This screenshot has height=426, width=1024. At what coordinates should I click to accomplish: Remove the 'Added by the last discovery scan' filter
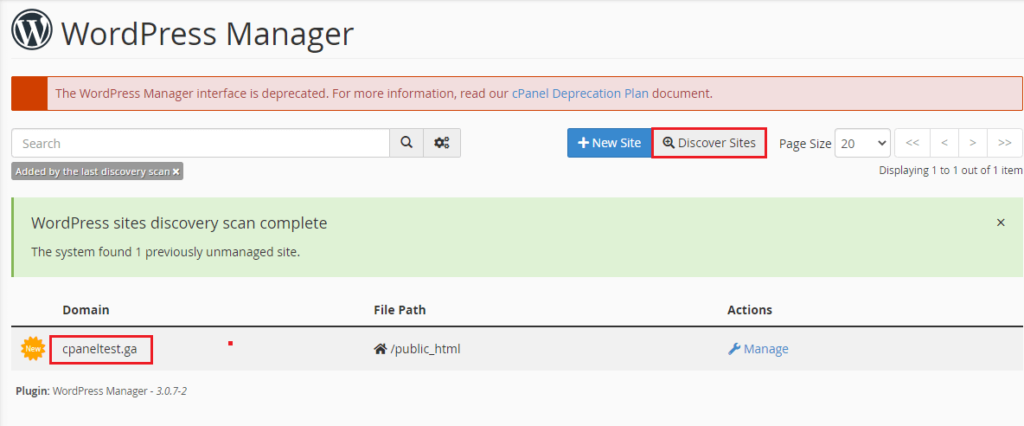tap(176, 172)
